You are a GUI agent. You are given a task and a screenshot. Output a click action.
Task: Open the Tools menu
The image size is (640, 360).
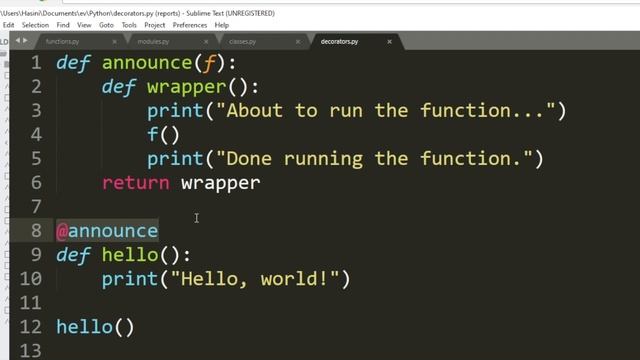[129, 25]
